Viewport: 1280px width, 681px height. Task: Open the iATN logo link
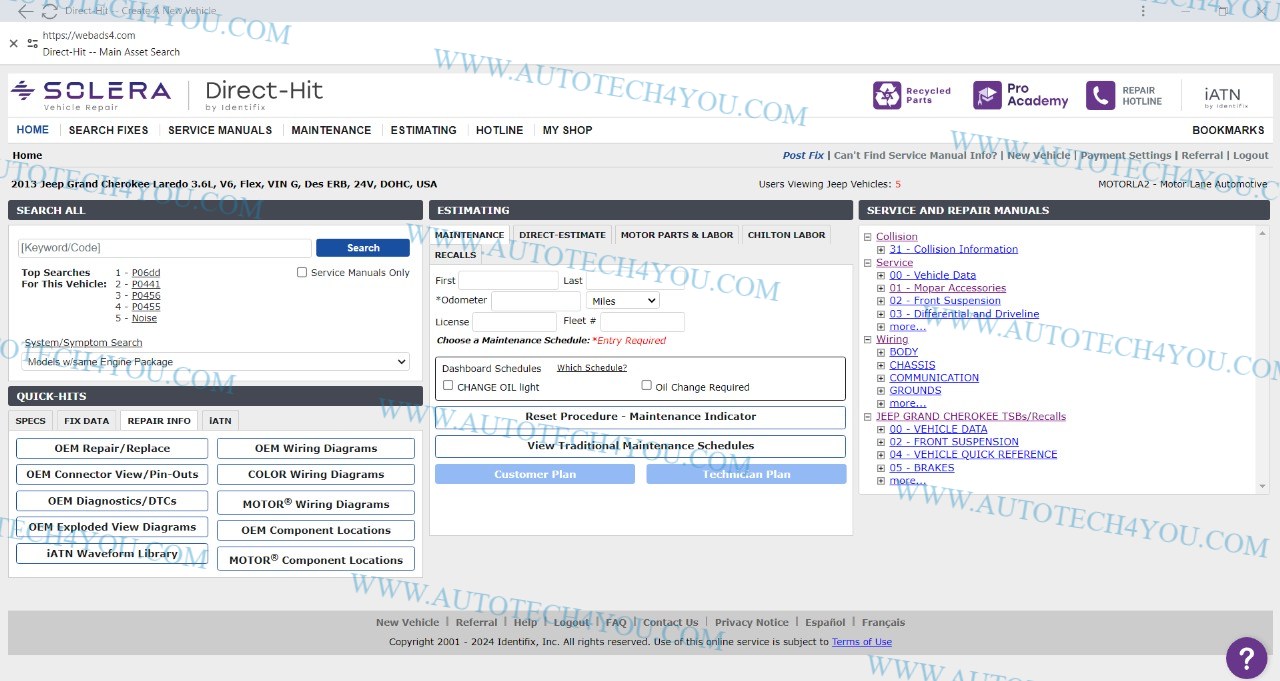[x=1223, y=96]
